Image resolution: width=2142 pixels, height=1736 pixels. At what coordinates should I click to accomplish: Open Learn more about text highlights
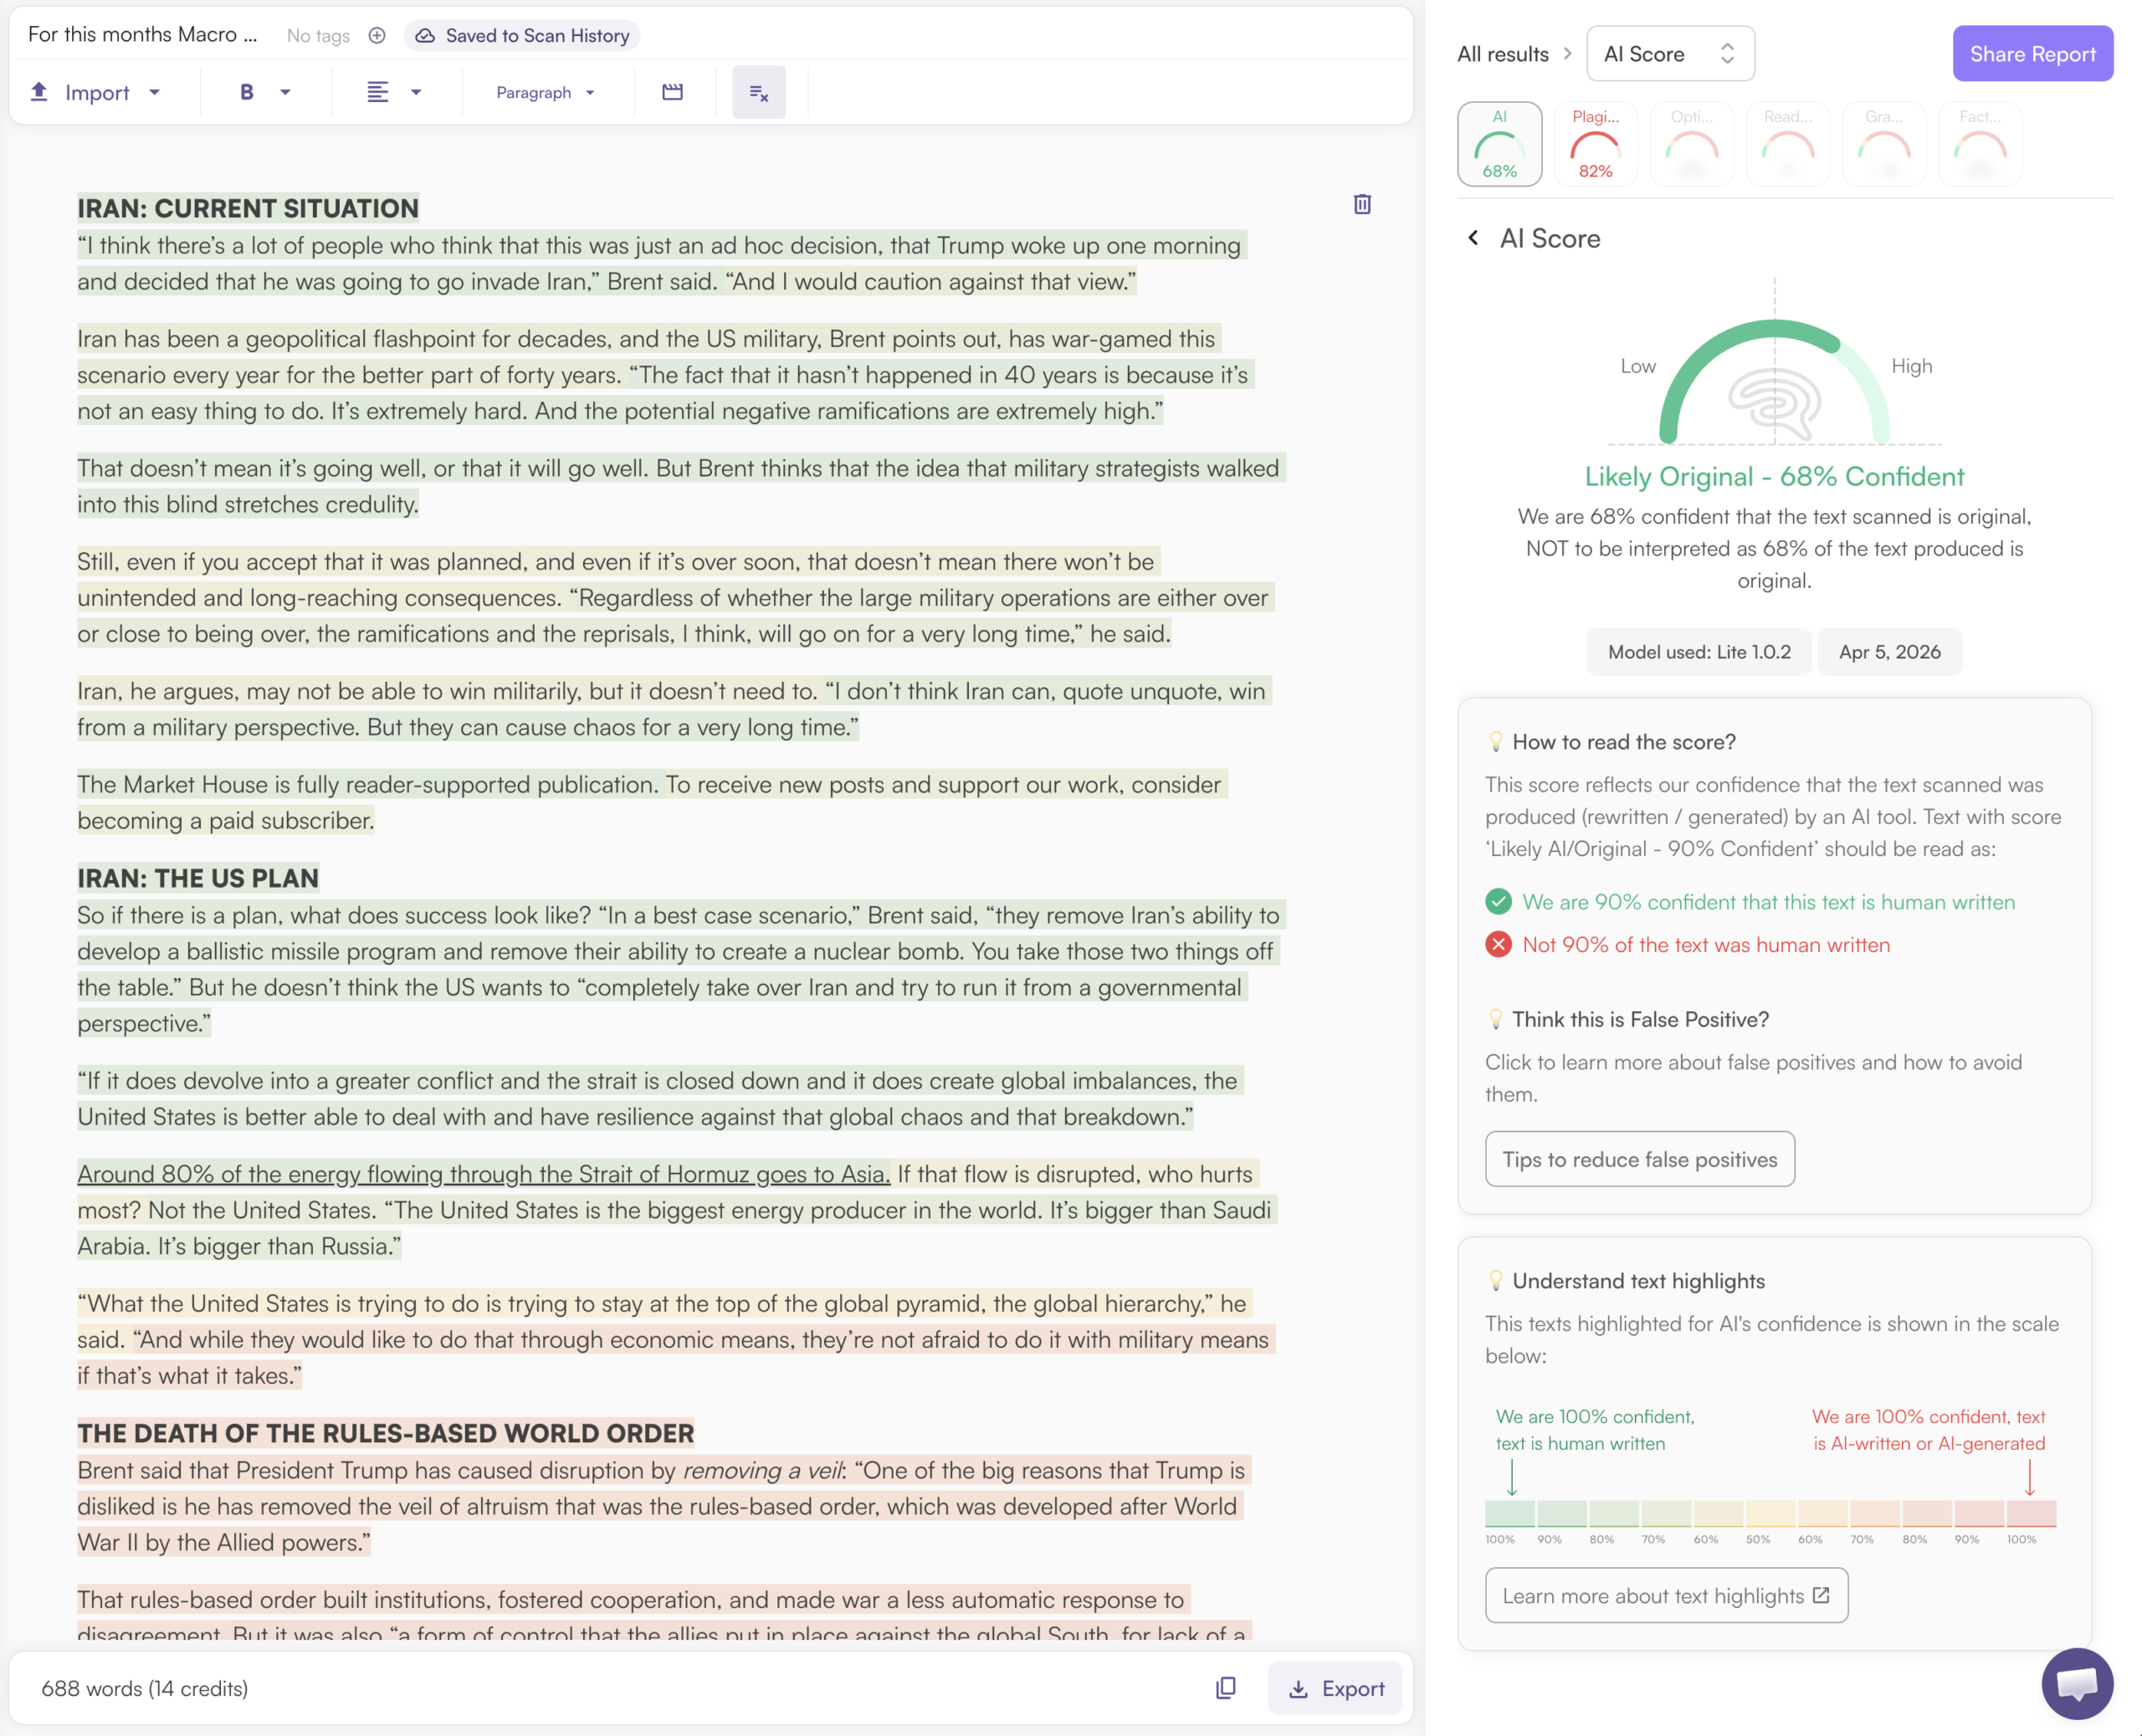(1665, 1595)
